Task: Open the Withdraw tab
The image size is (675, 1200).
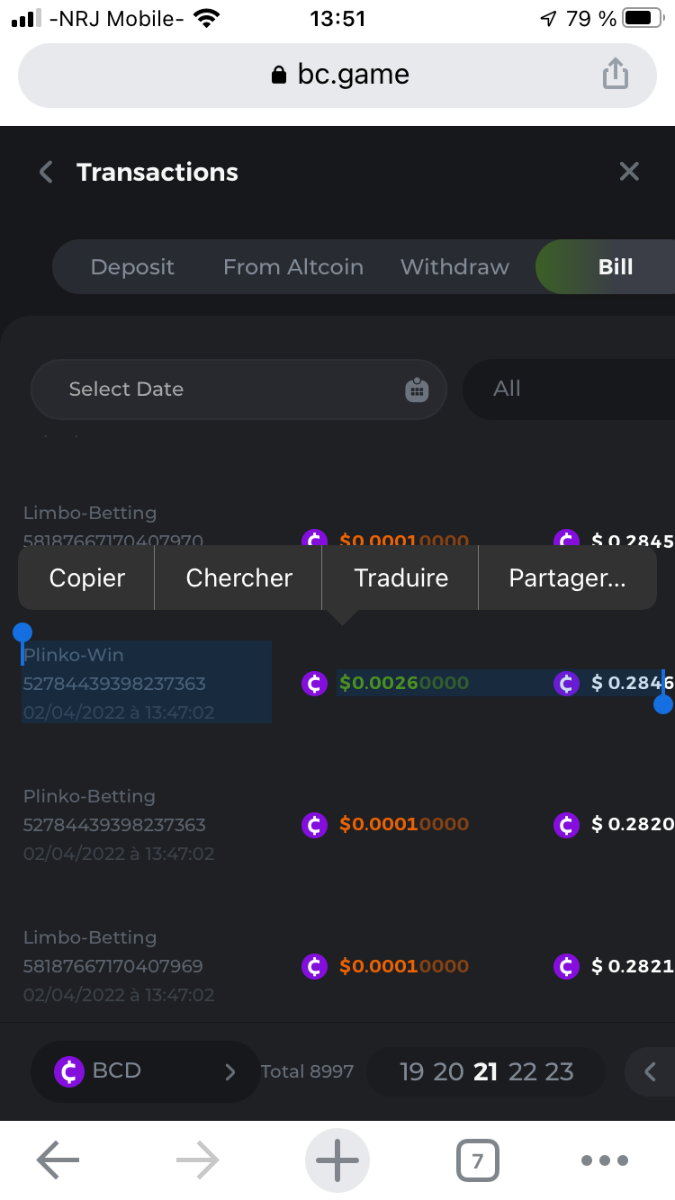Action: coord(455,267)
